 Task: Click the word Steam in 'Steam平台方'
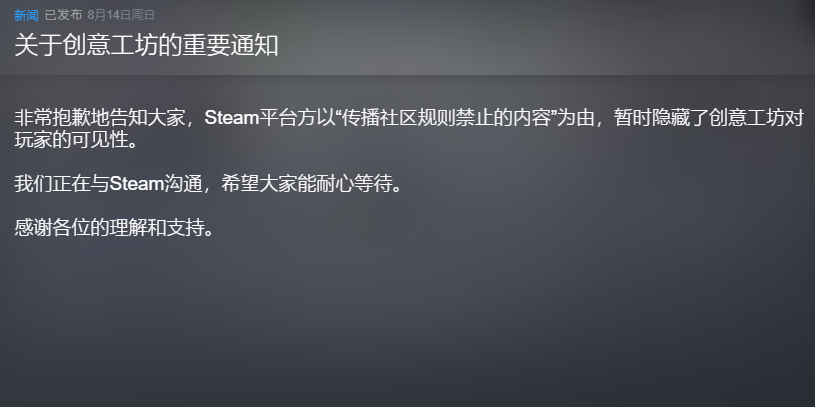point(231,118)
